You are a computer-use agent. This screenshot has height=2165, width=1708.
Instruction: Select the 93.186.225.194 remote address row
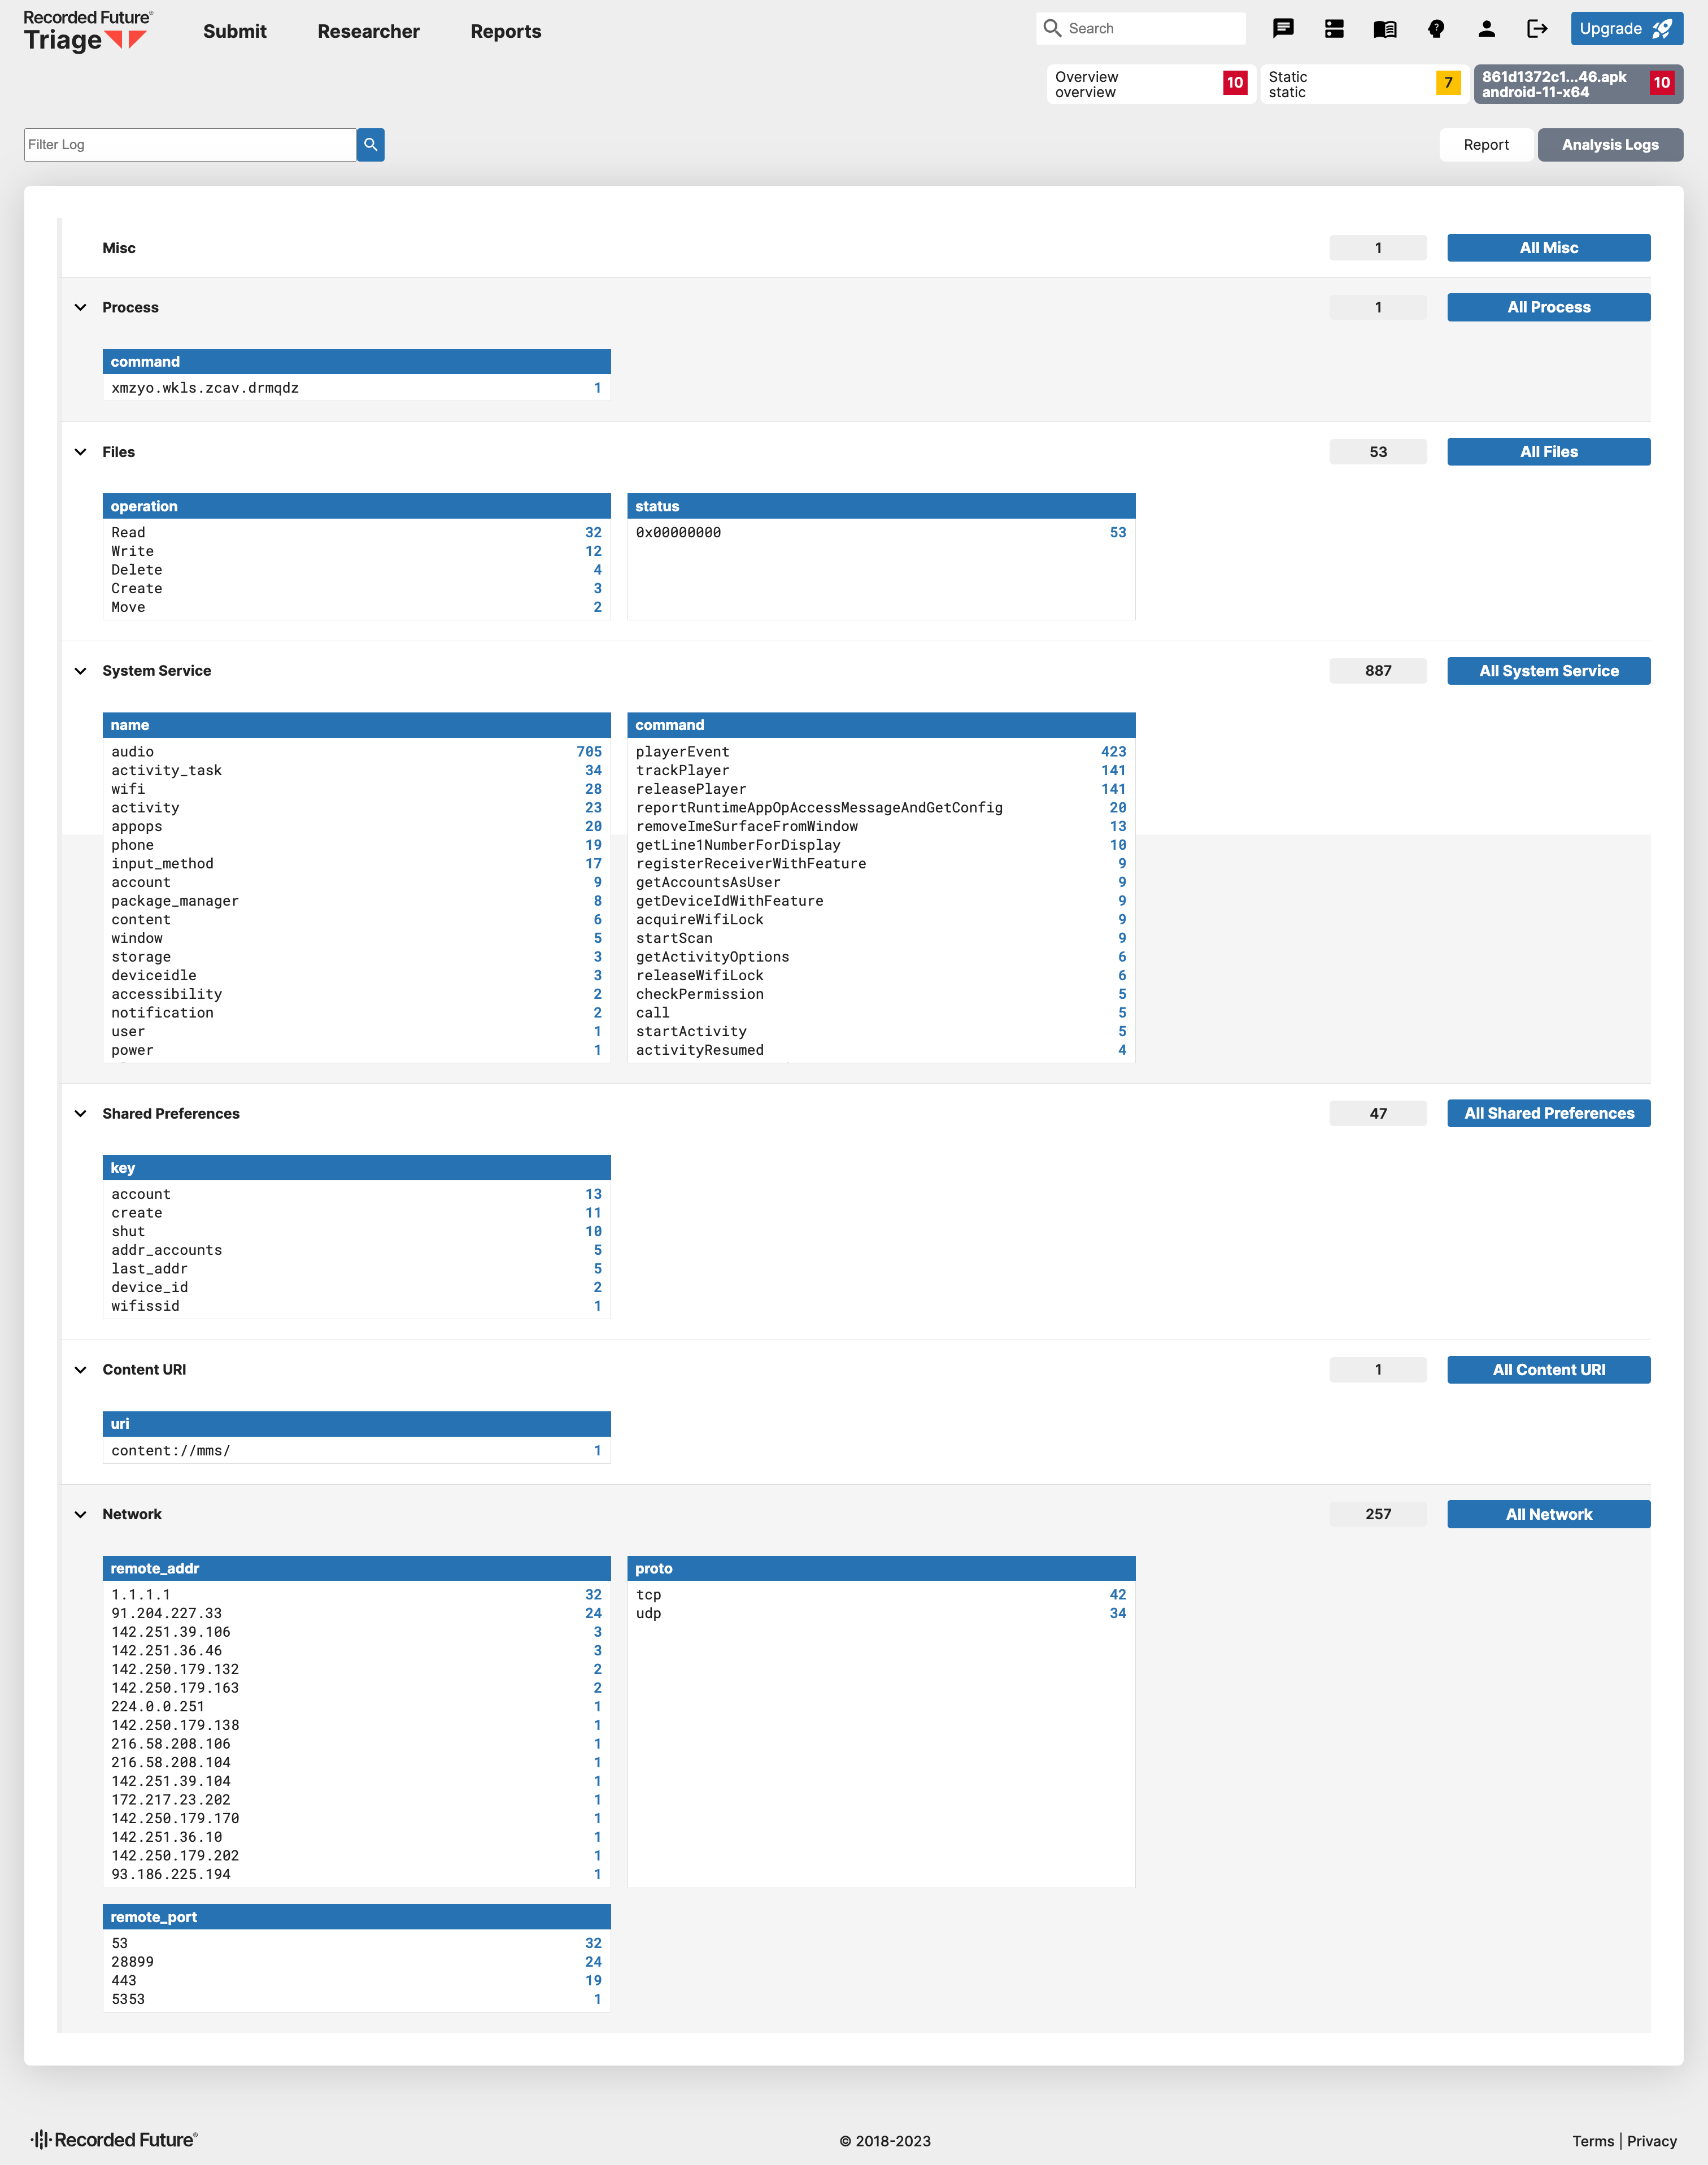click(x=356, y=1875)
